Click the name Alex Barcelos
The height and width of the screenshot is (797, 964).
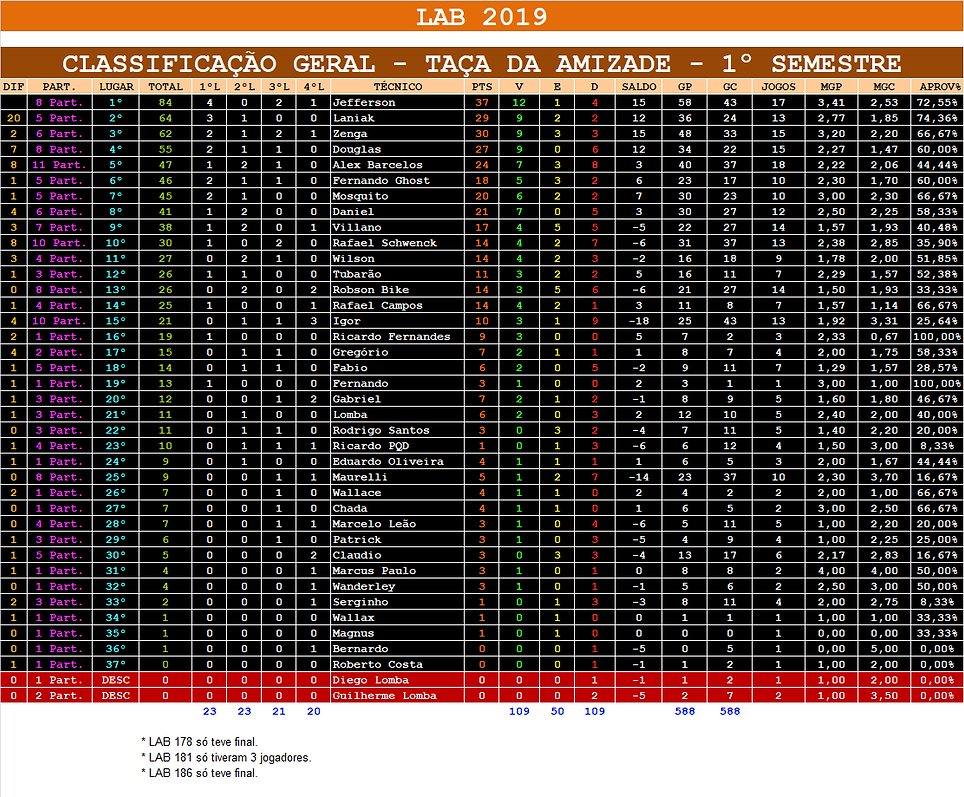coord(377,165)
